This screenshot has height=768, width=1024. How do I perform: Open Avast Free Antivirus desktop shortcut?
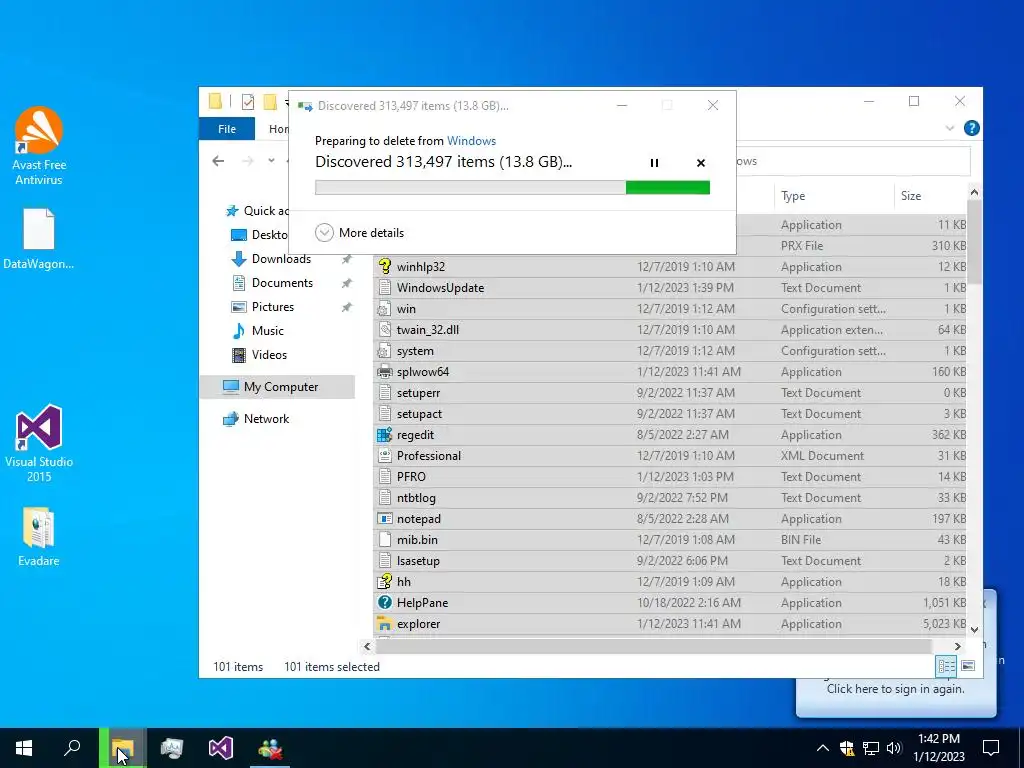[x=39, y=146]
